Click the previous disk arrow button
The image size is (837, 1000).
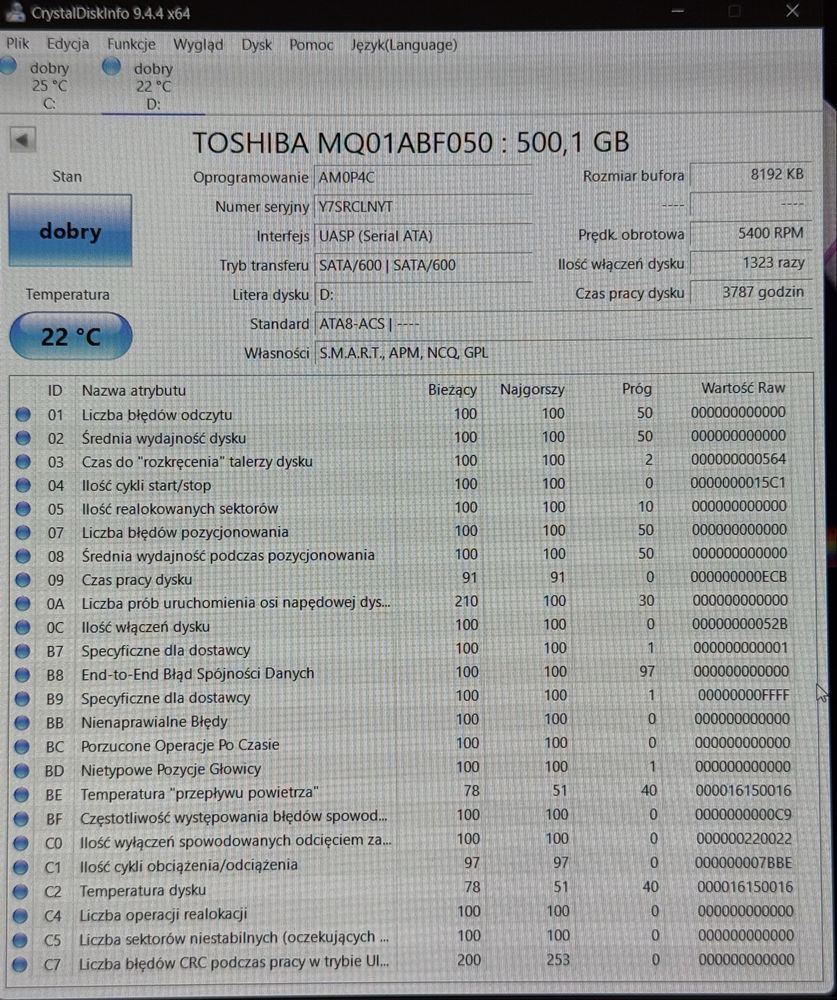click(x=22, y=140)
